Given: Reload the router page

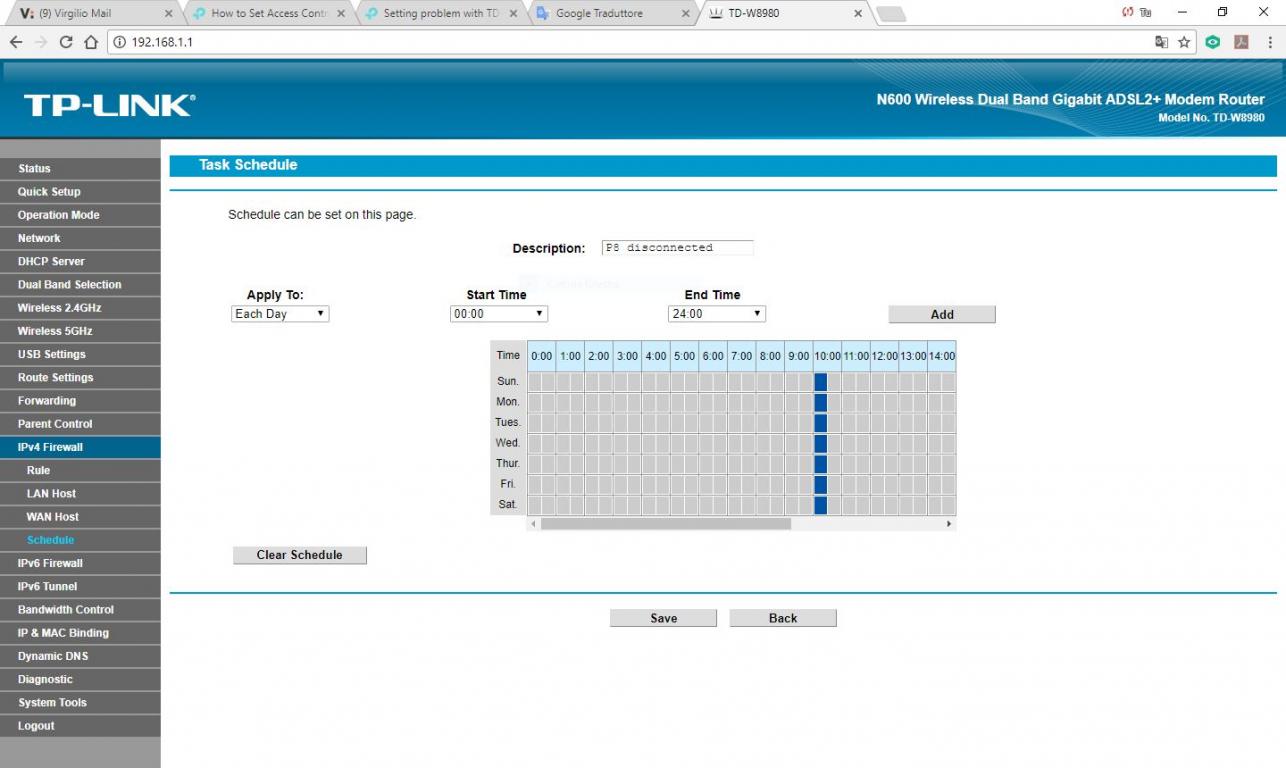Looking at the screenshot, I should pyautogui.click(x=66, y=42).
